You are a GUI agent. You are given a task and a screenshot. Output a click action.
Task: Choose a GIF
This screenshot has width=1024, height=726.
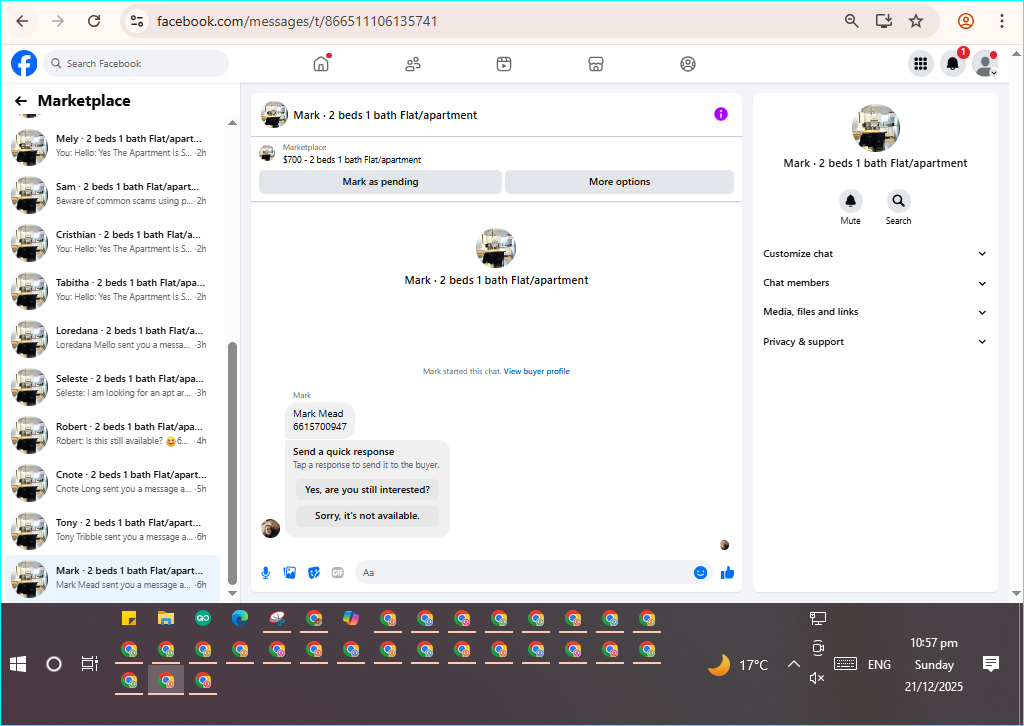tap(338, 573)
